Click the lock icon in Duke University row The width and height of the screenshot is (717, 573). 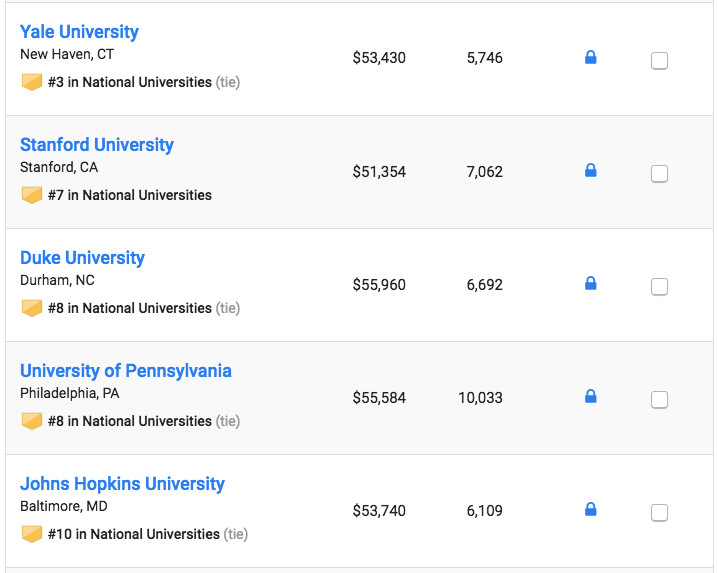point(590,284)
